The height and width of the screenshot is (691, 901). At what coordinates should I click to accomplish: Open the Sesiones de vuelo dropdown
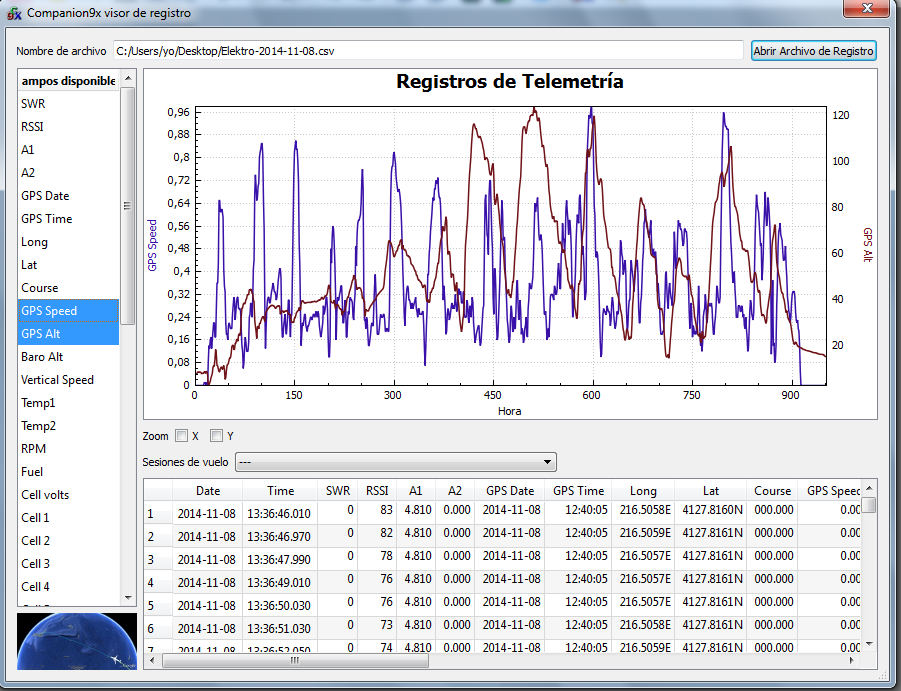click(395, 462)
